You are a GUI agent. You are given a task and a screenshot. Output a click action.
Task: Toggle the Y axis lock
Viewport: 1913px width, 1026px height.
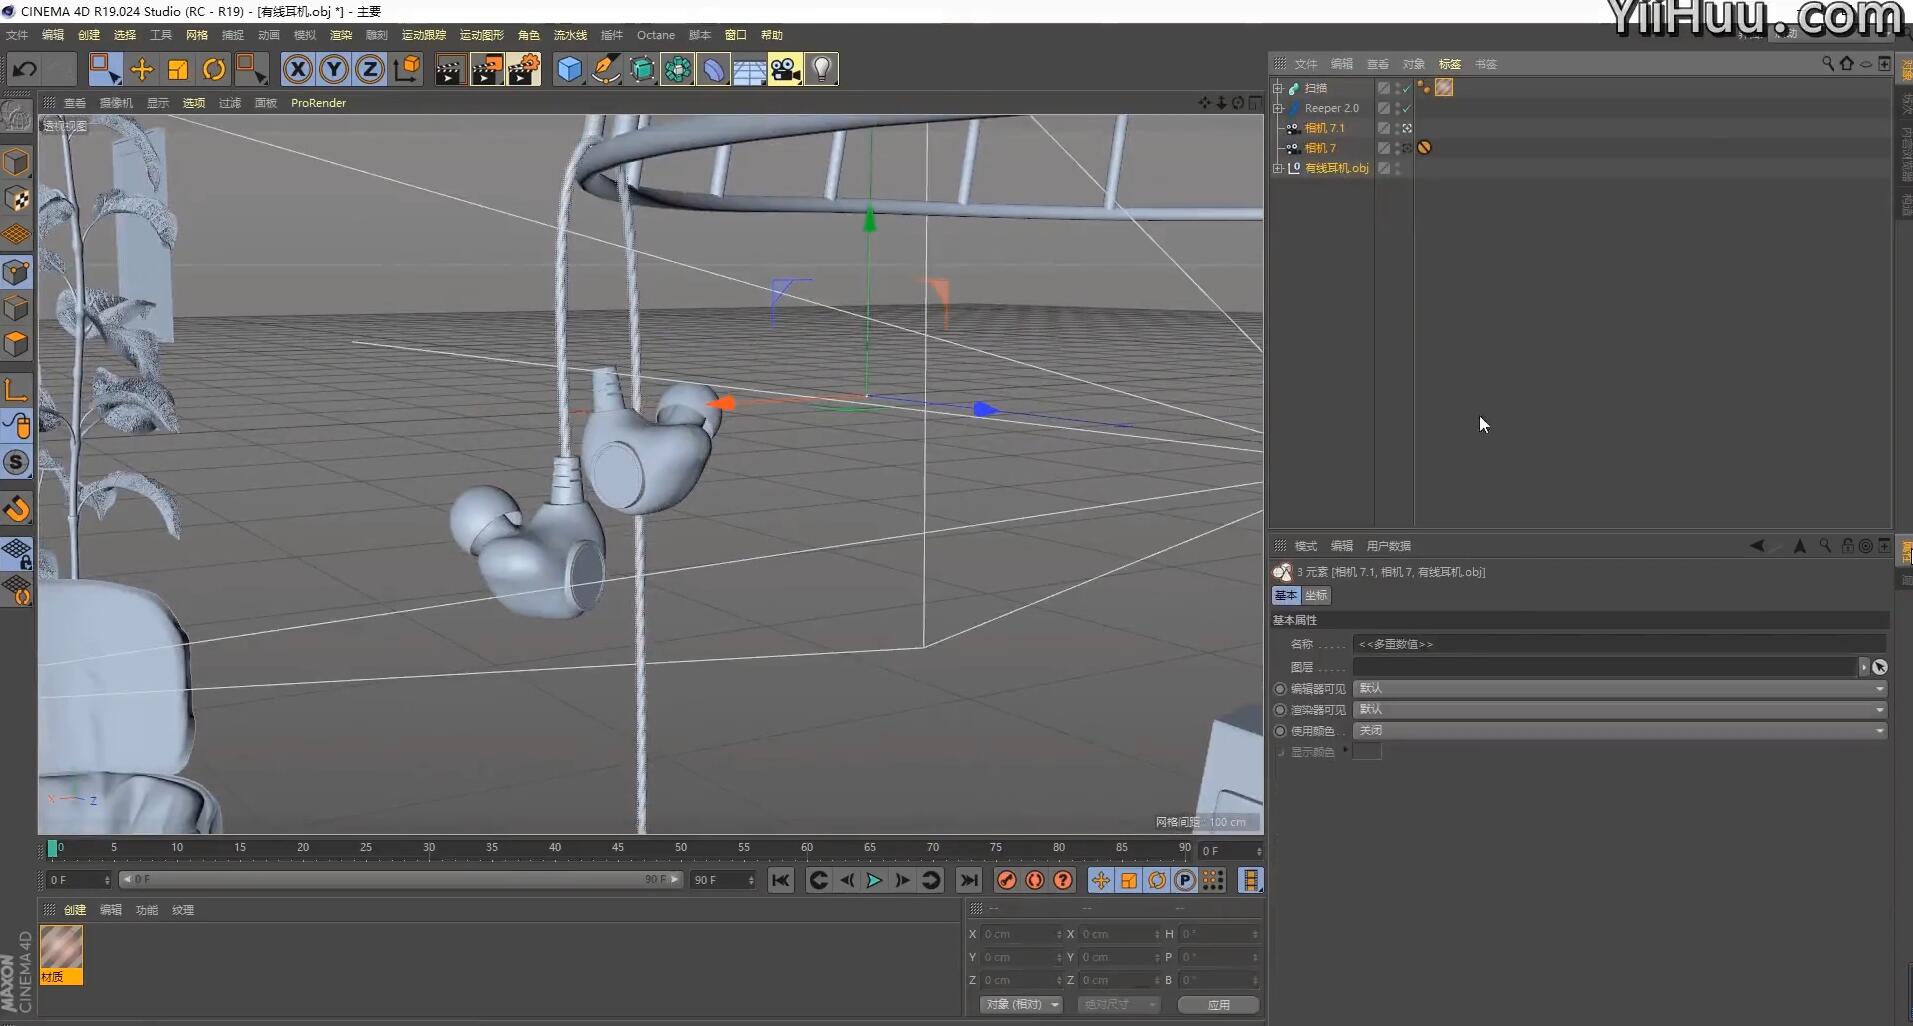334,69
